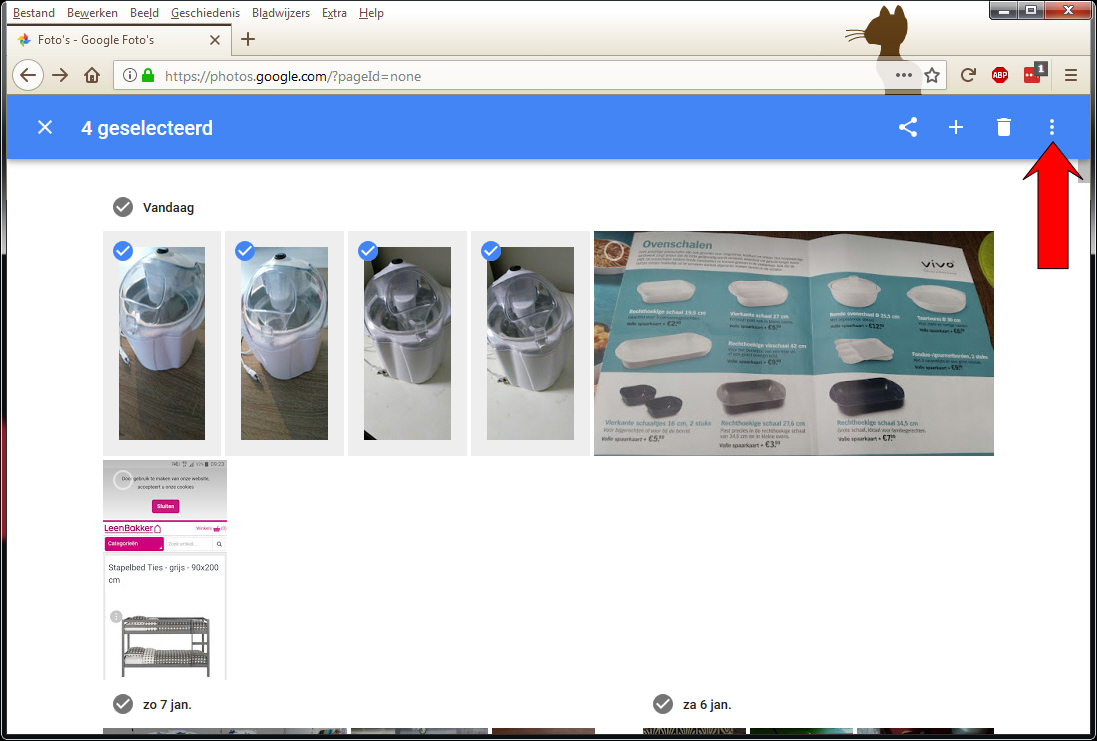Toggle the Vandaag date group checkmark

123,207
